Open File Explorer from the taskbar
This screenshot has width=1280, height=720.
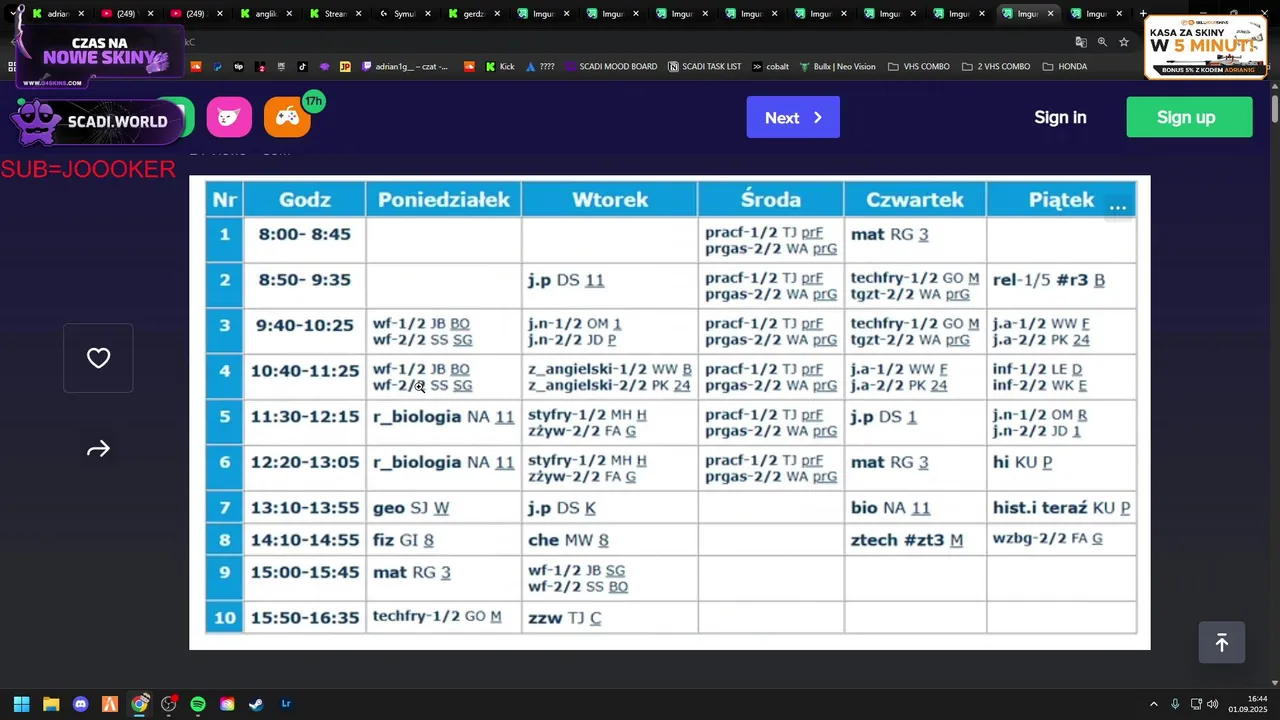pos(51,704)
